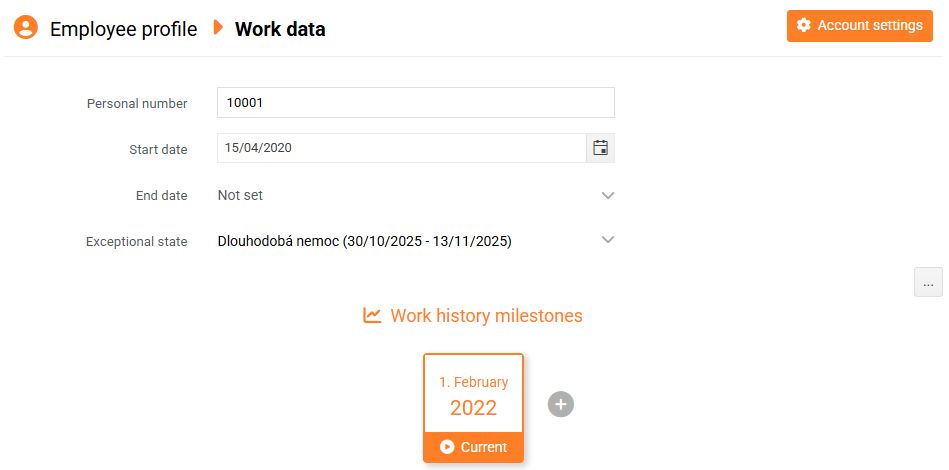
Task: Focus the Personal number input field
Action: pyautogui.click(x=415, y=102)
